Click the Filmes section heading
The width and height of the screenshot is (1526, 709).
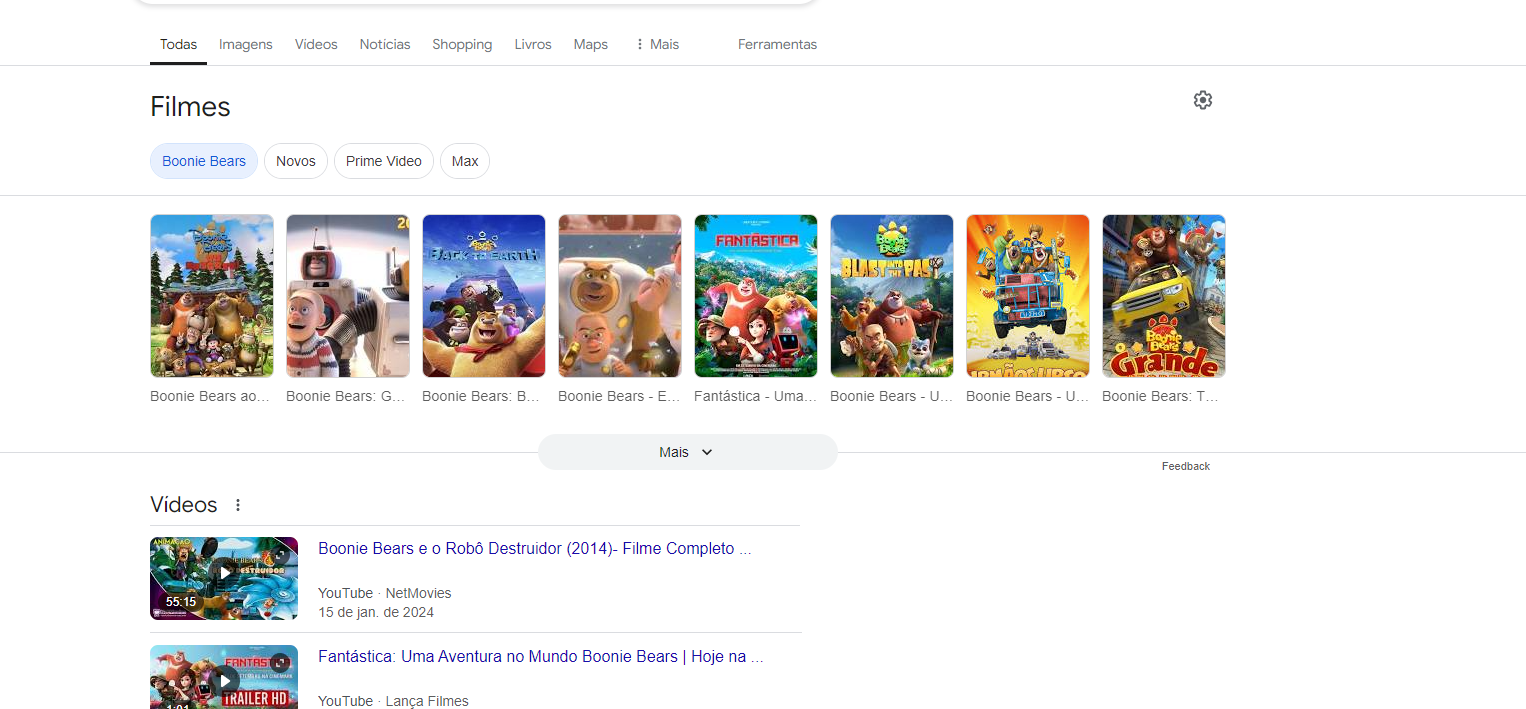coord(190,107)
